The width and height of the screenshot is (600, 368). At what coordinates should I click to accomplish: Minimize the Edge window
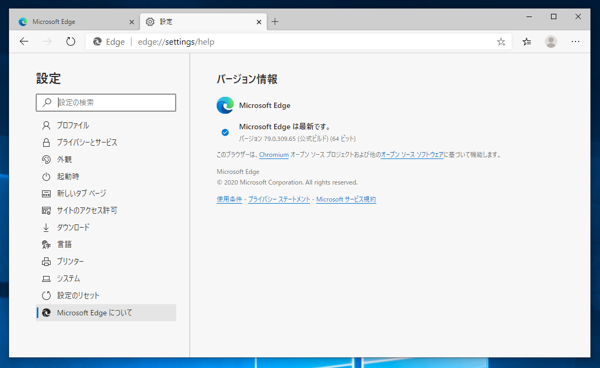(529, 16)
